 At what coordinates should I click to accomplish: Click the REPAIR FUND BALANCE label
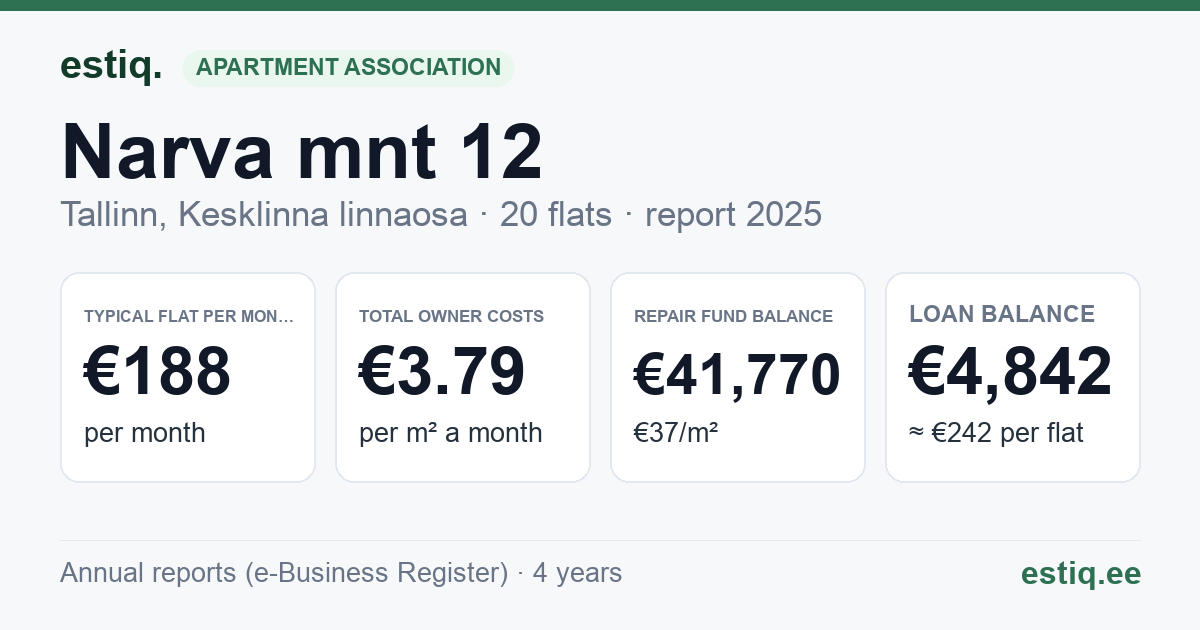(x=733, y=316)
